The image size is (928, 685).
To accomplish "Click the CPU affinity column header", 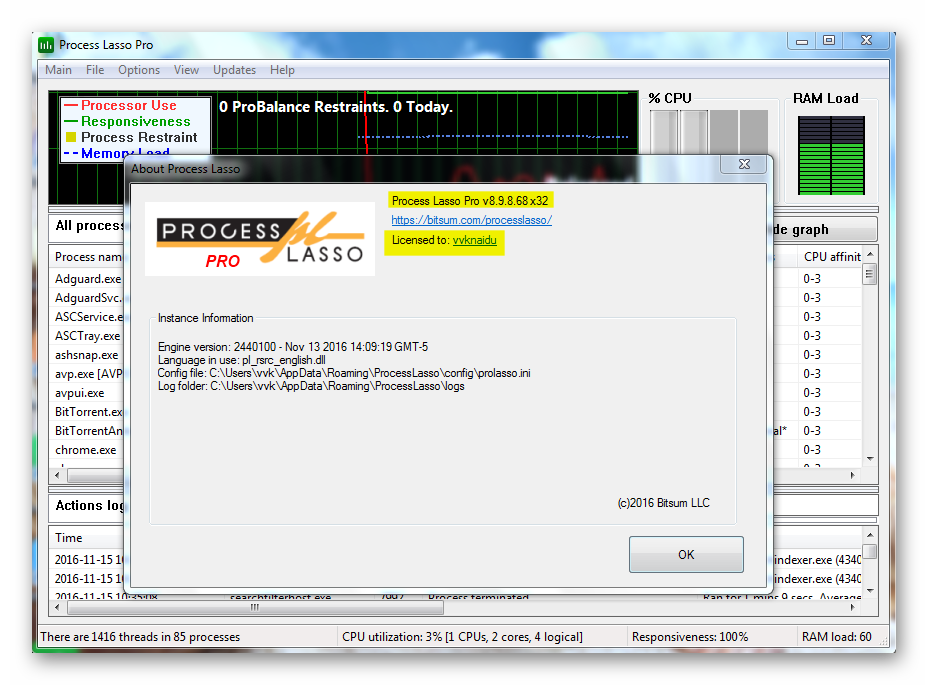I will click(832, 257).
